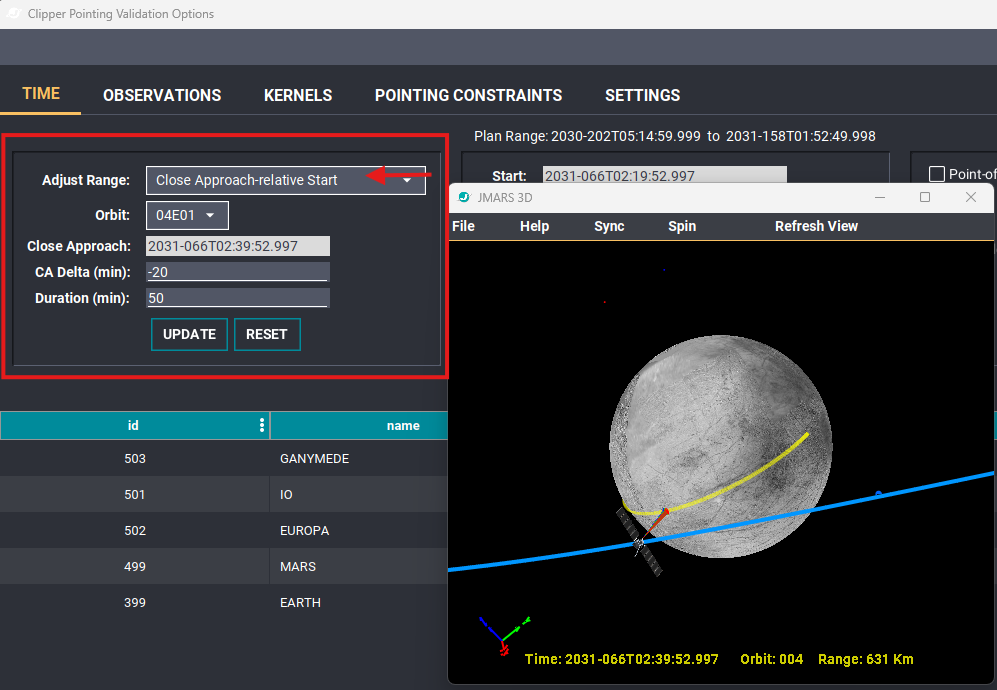Open the OBSERVATIONS tab
The width and height of the screenshot is (997, 690).
[x=162, y=95]
